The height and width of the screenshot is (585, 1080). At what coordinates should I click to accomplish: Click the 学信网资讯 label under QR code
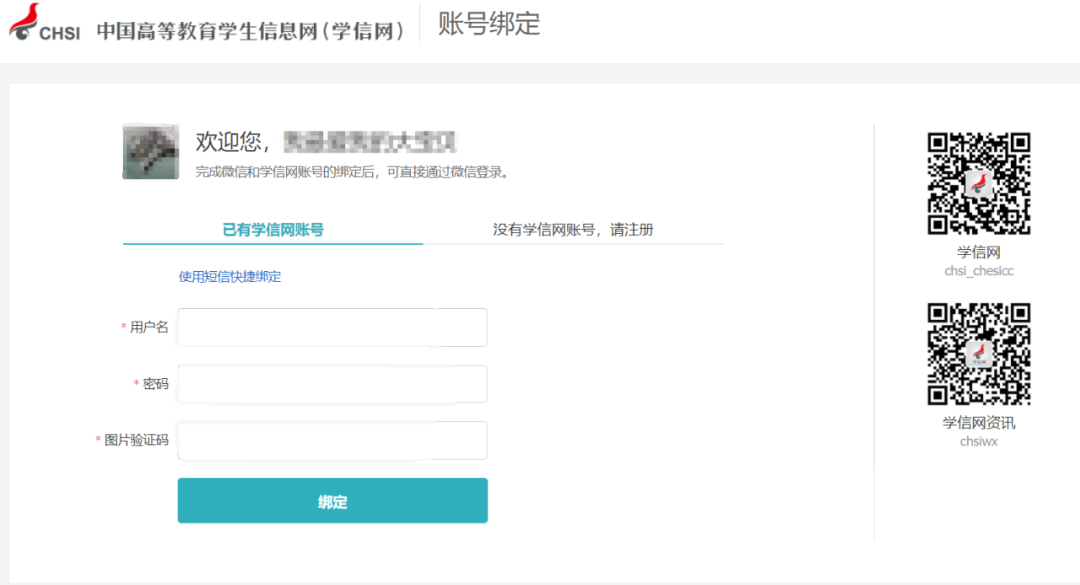point(979,423)
